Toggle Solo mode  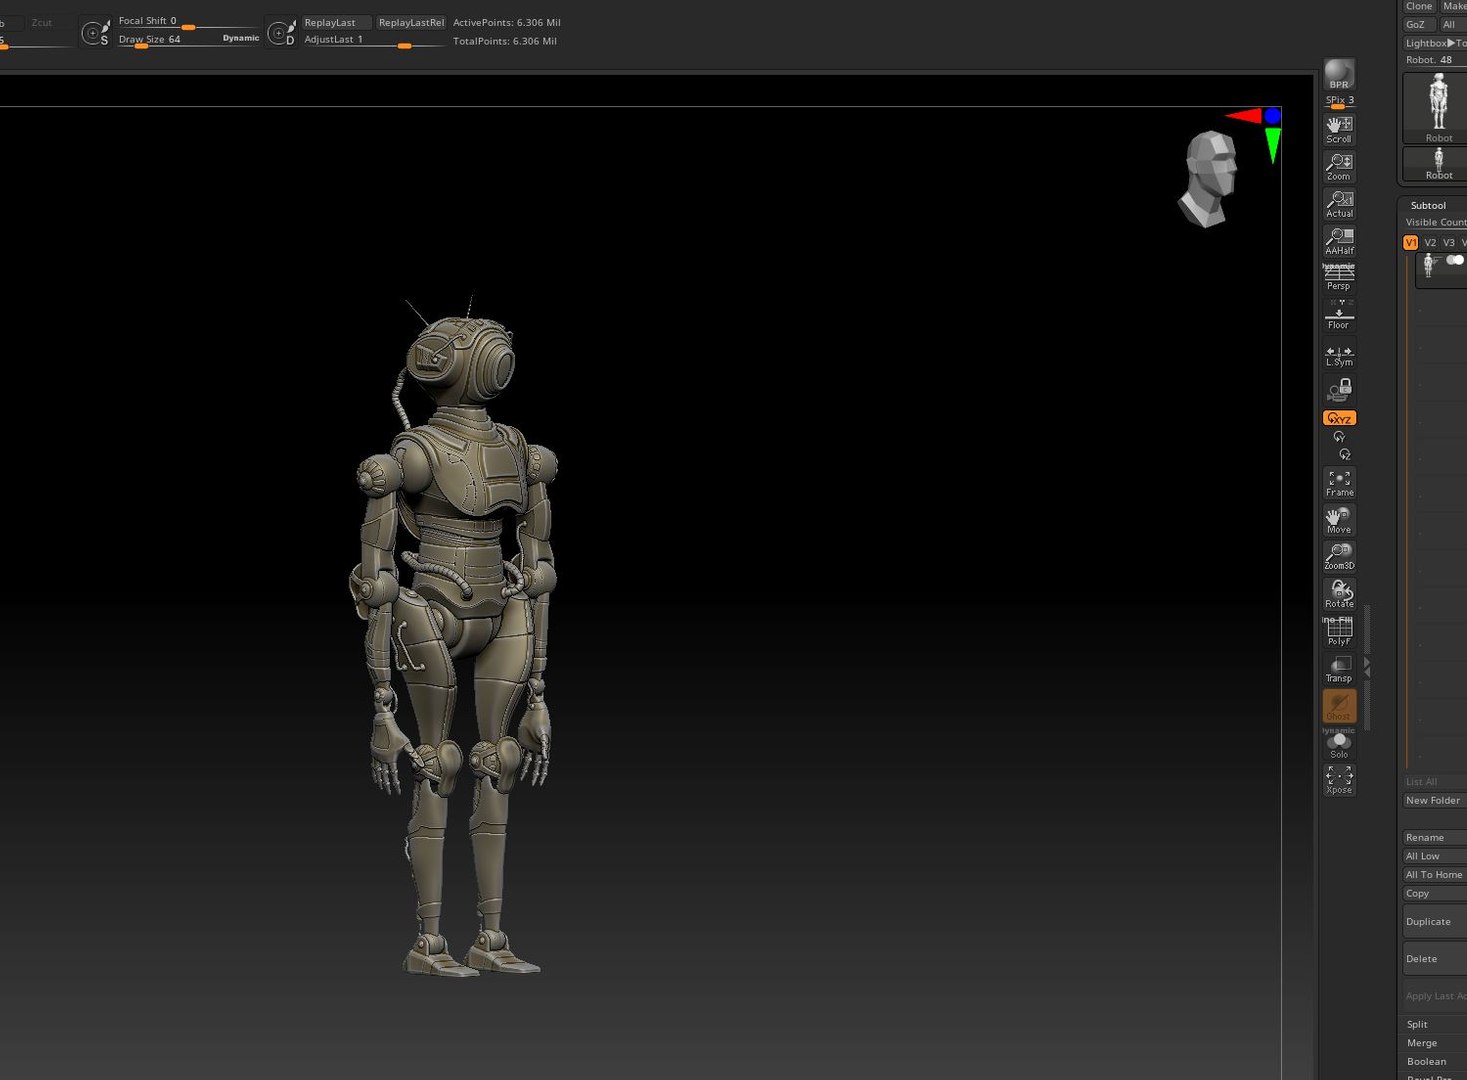click(1339, 745)
